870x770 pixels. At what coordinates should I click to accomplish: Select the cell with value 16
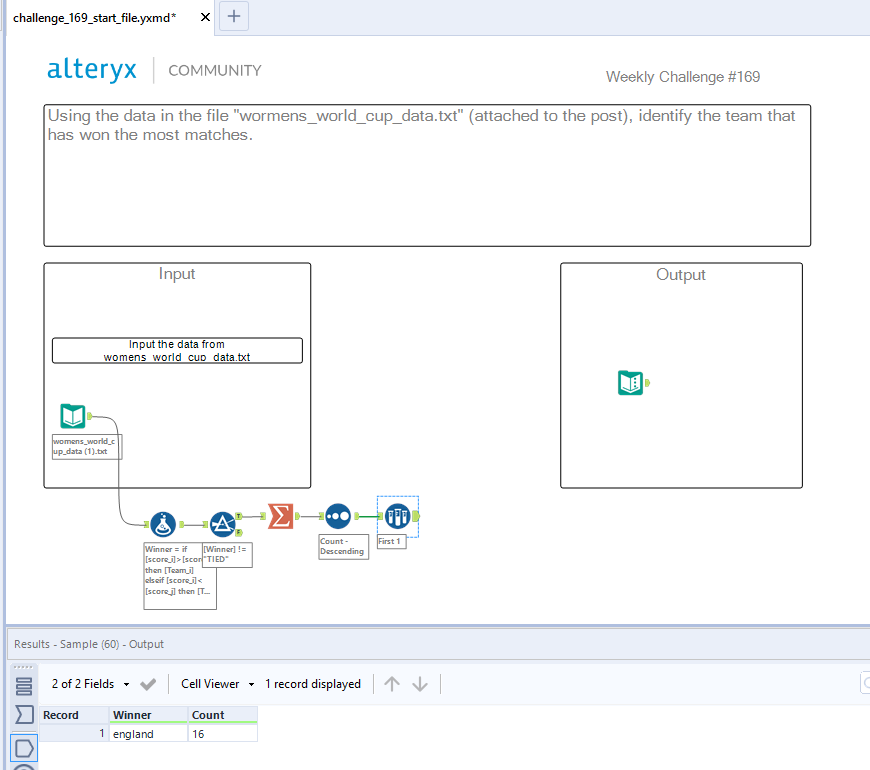[x=222, y=734]
